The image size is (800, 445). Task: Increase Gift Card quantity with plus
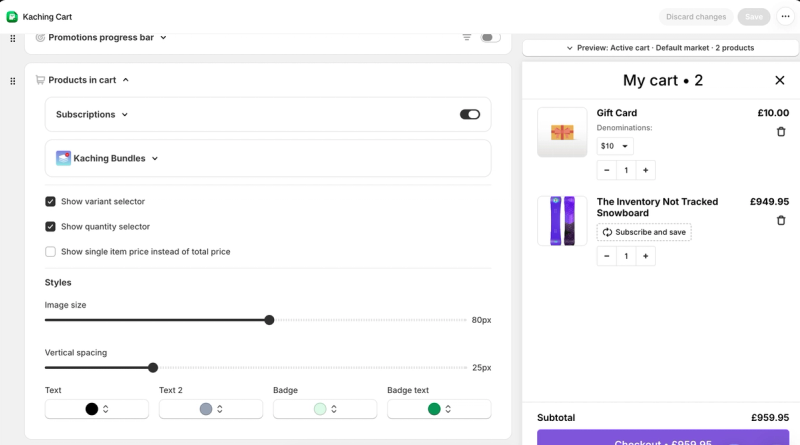tap(645, 170)
